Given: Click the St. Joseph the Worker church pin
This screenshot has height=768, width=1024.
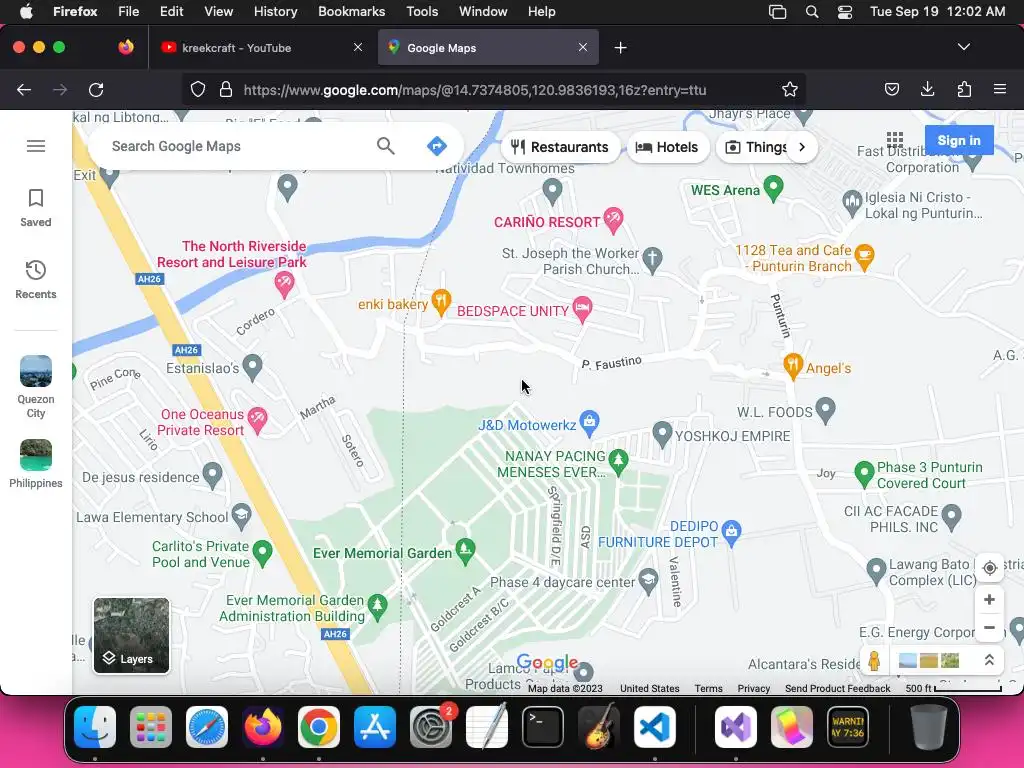Looking at the screenshot, I should point(652,259).
